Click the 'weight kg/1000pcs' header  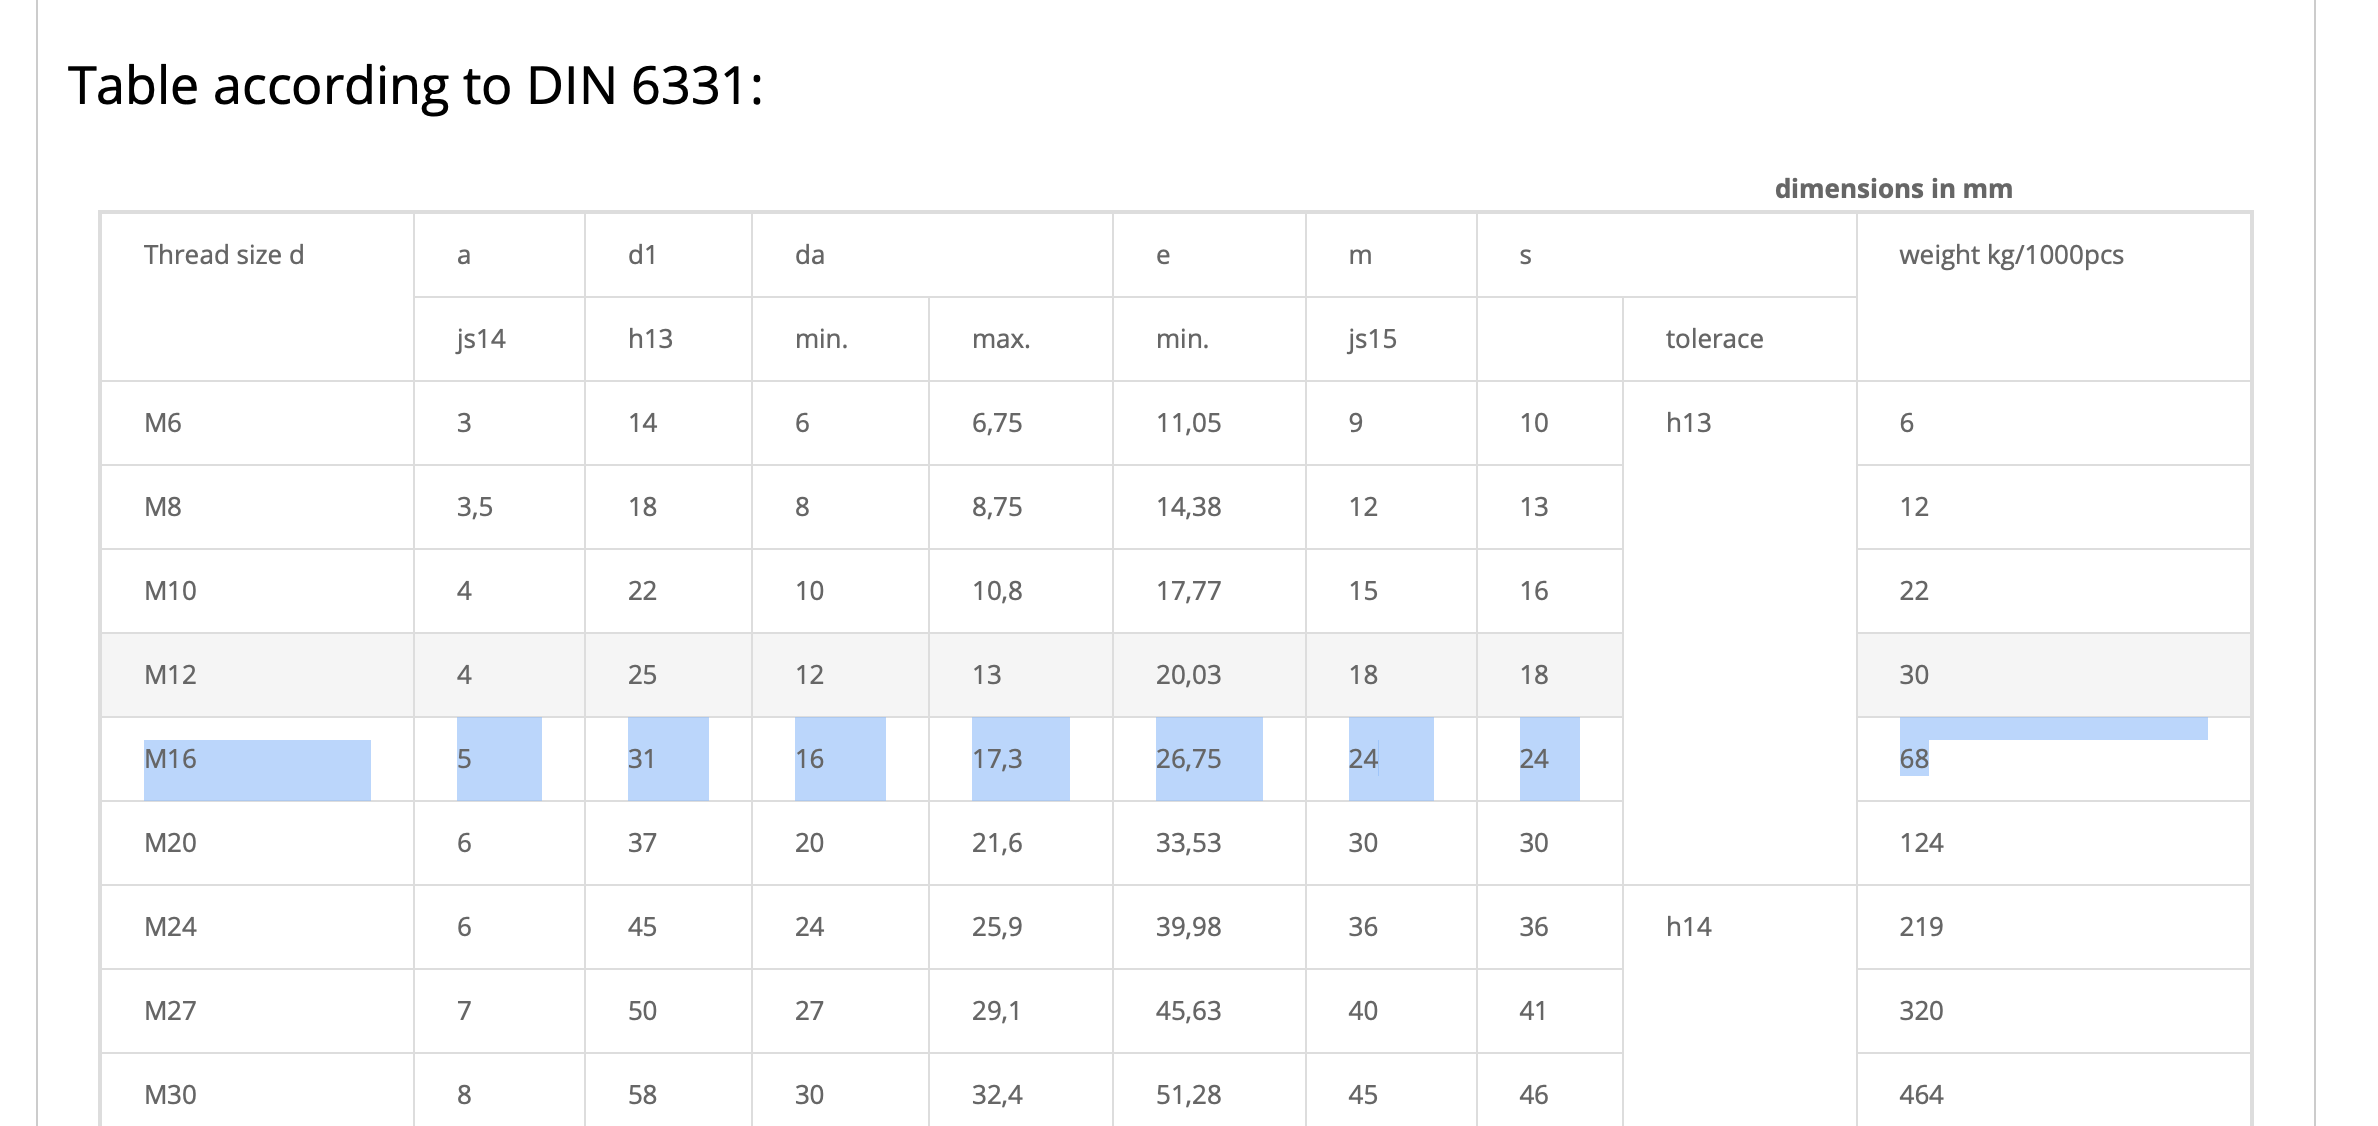pyautogui.click(x=2011, y=255)
